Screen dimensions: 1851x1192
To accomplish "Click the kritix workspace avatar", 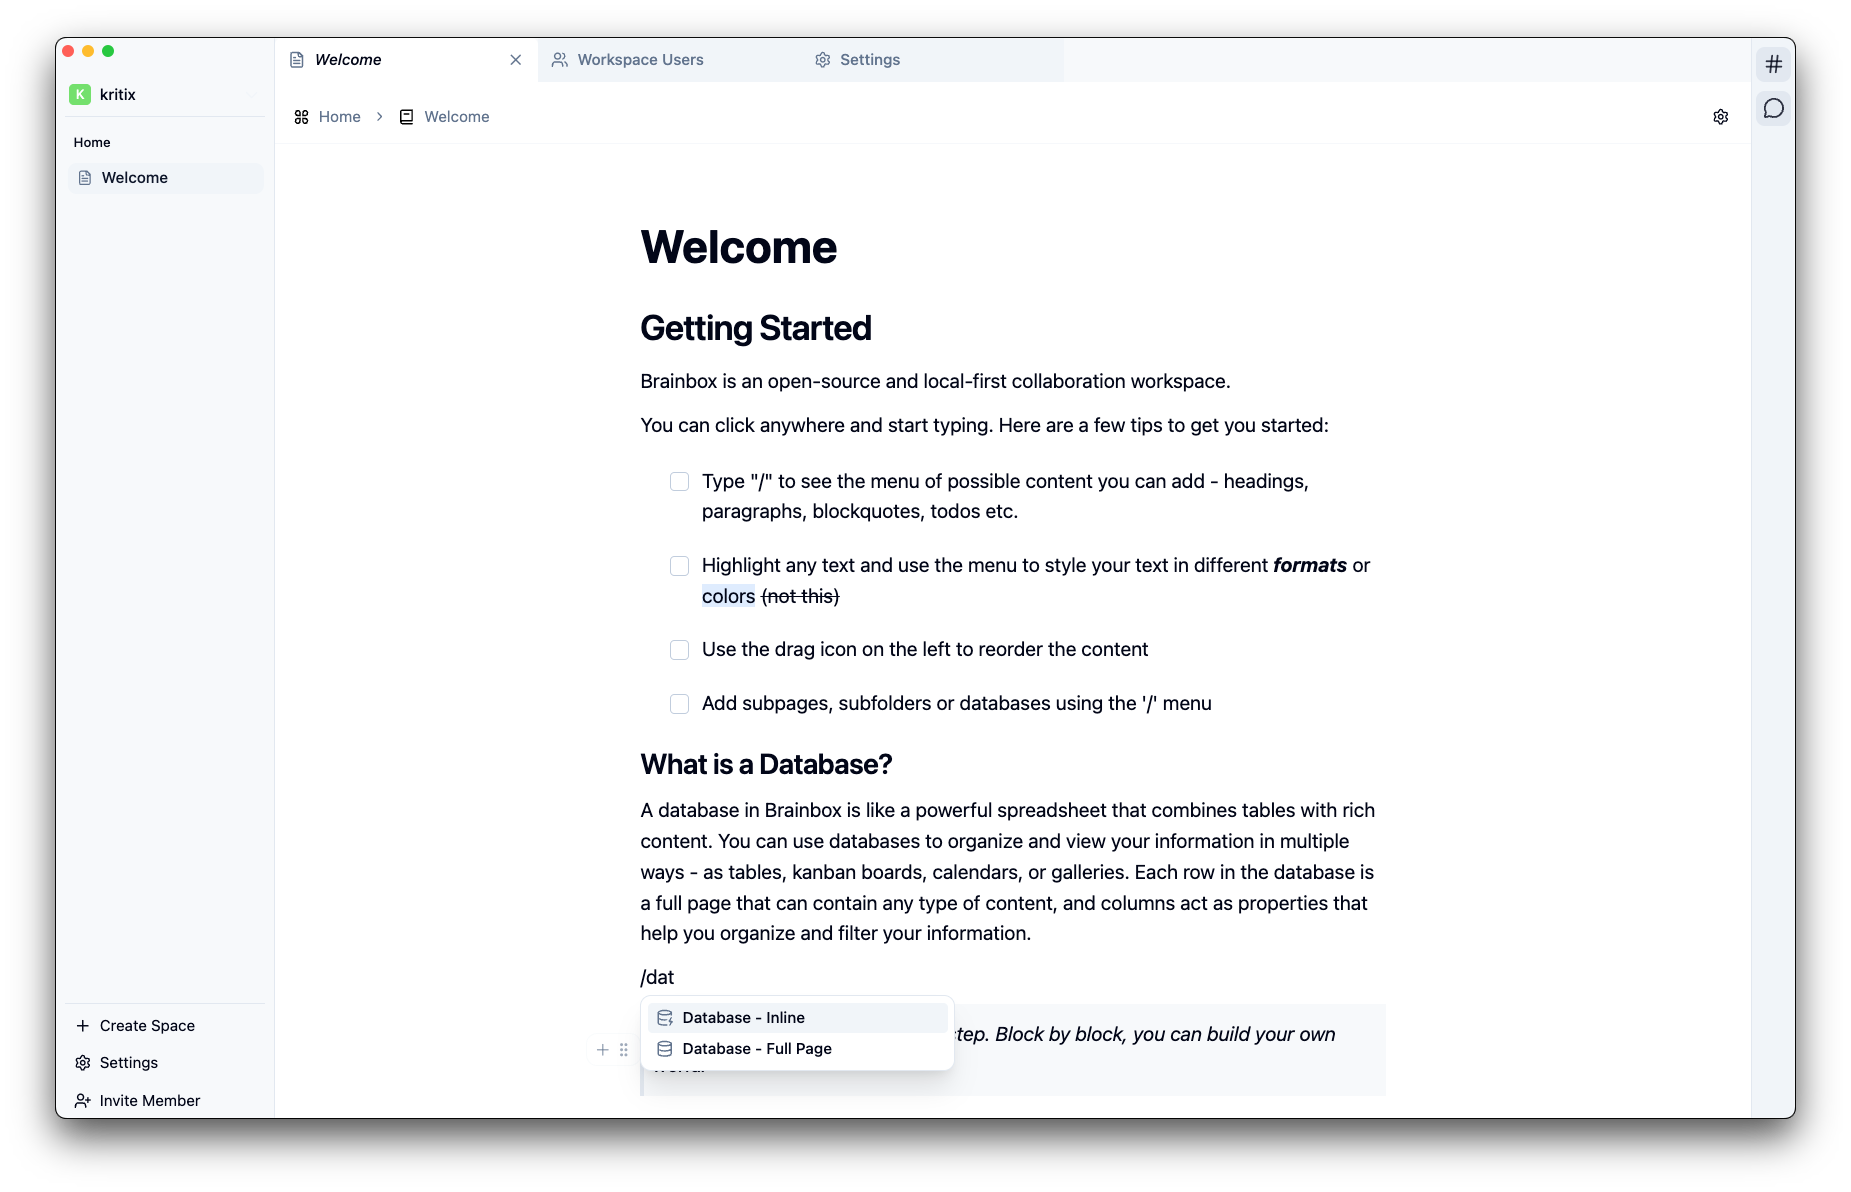I will [x=80, y=94].
